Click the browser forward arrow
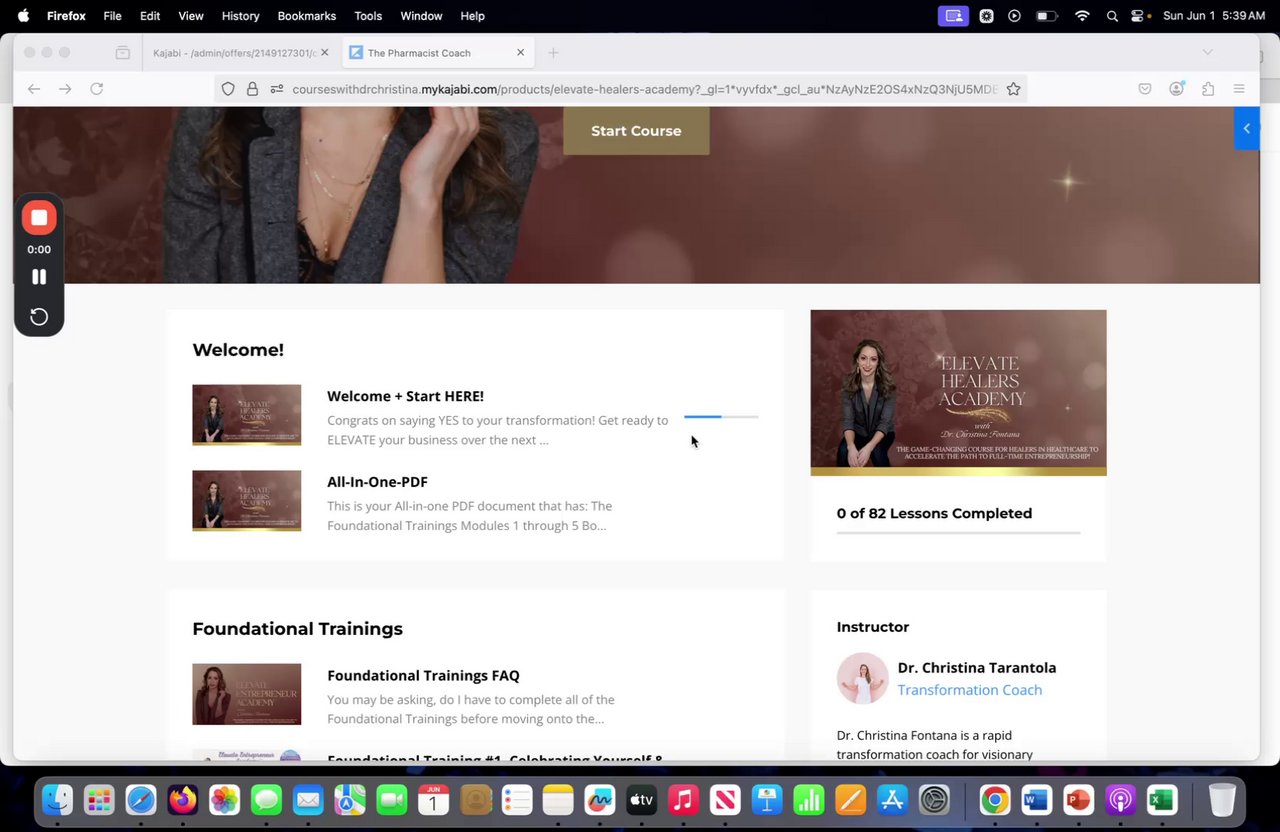The height and width of the screenshot is (832, 1280). (x=65, y=89)
